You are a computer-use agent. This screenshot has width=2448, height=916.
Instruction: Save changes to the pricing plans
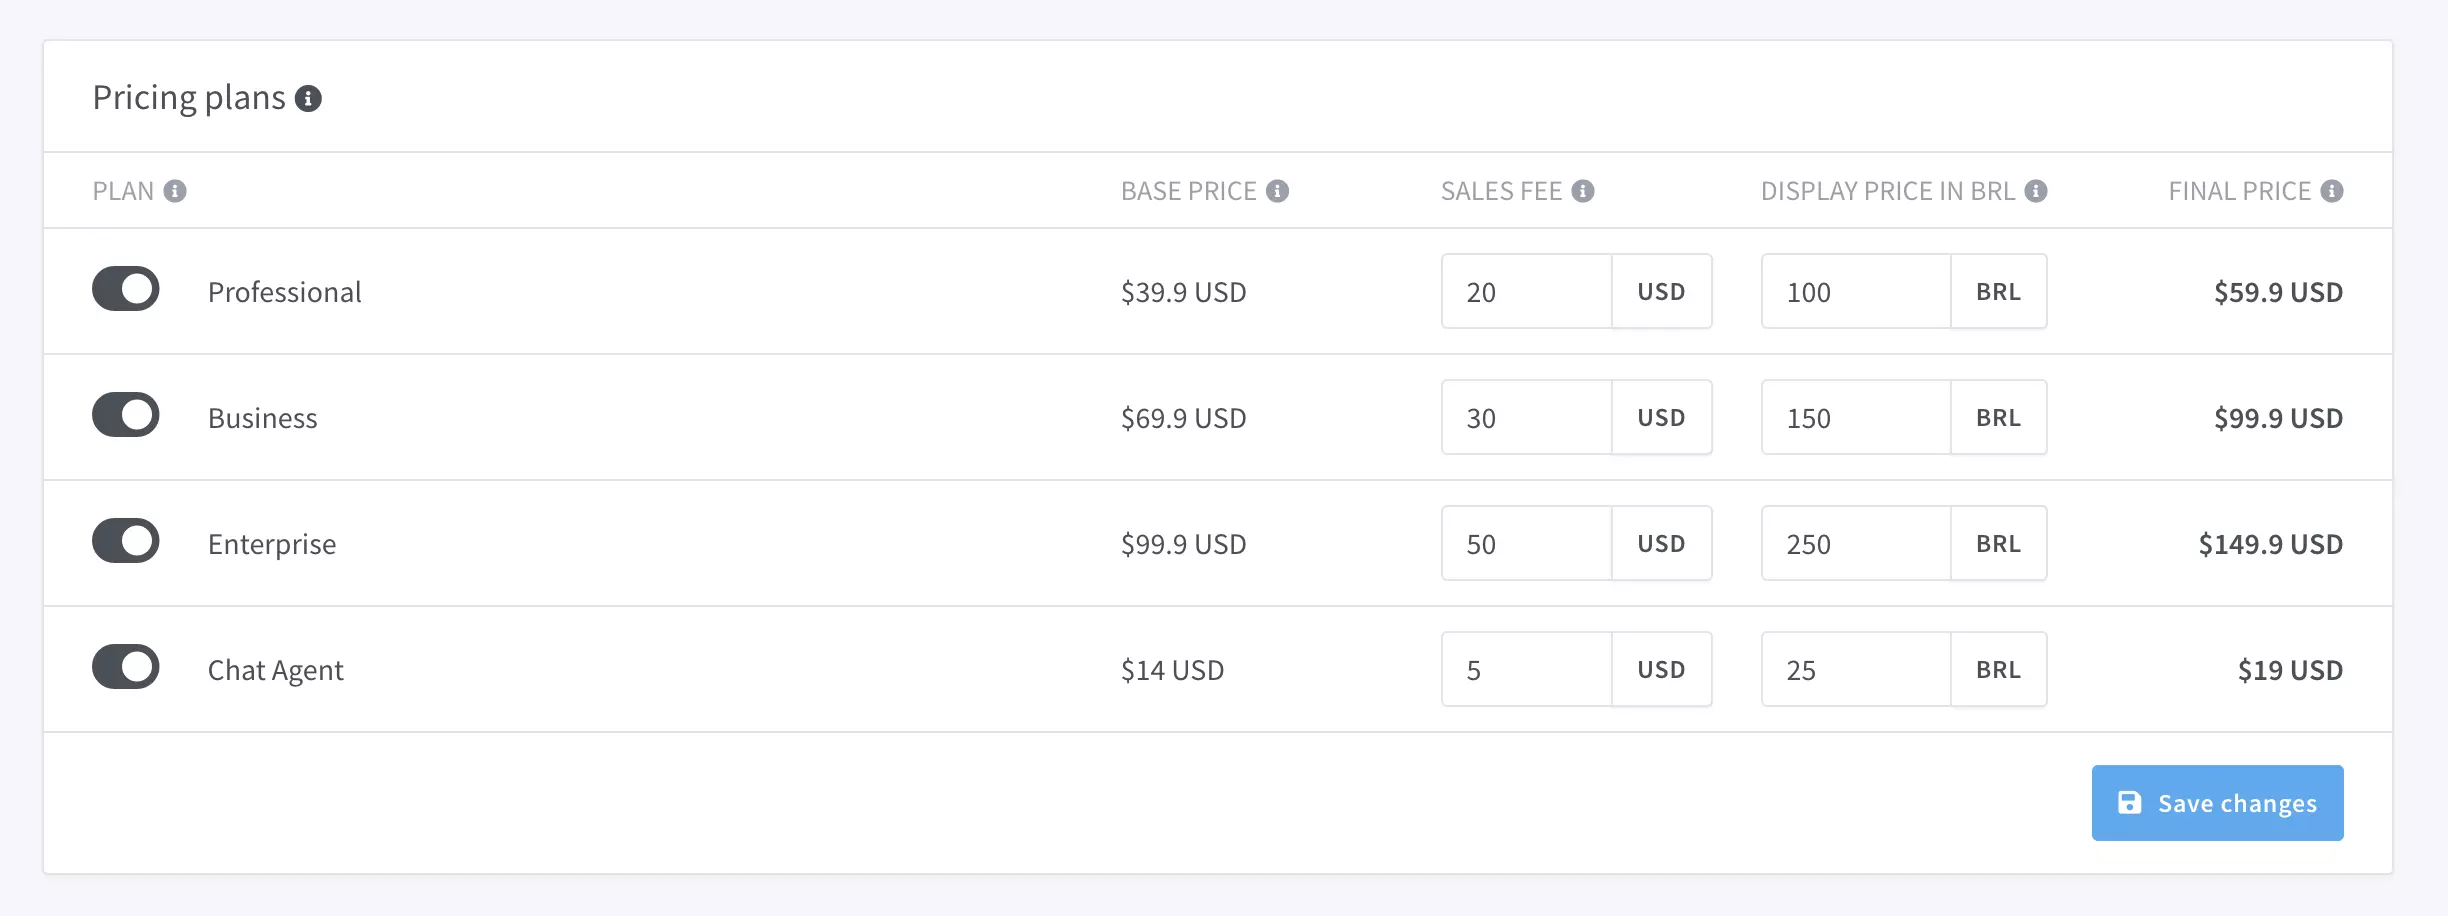(2217, 803)
